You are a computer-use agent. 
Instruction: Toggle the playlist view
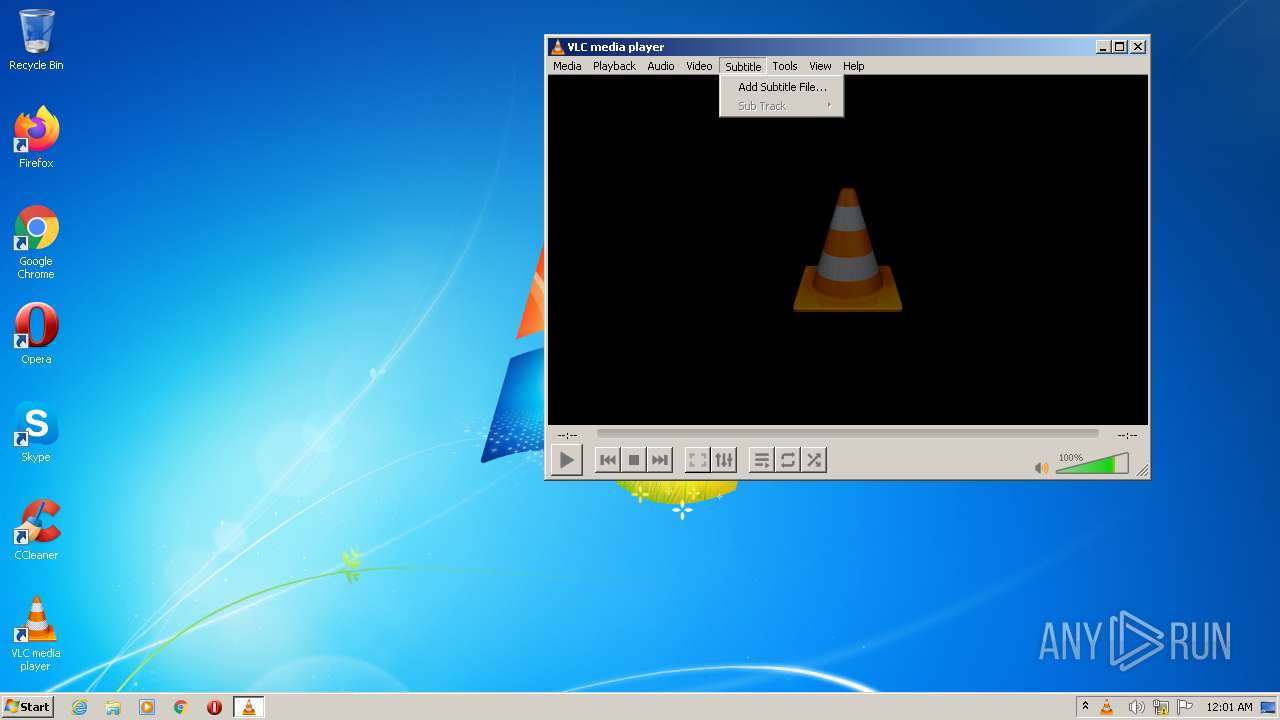click(x=762, y=460)
